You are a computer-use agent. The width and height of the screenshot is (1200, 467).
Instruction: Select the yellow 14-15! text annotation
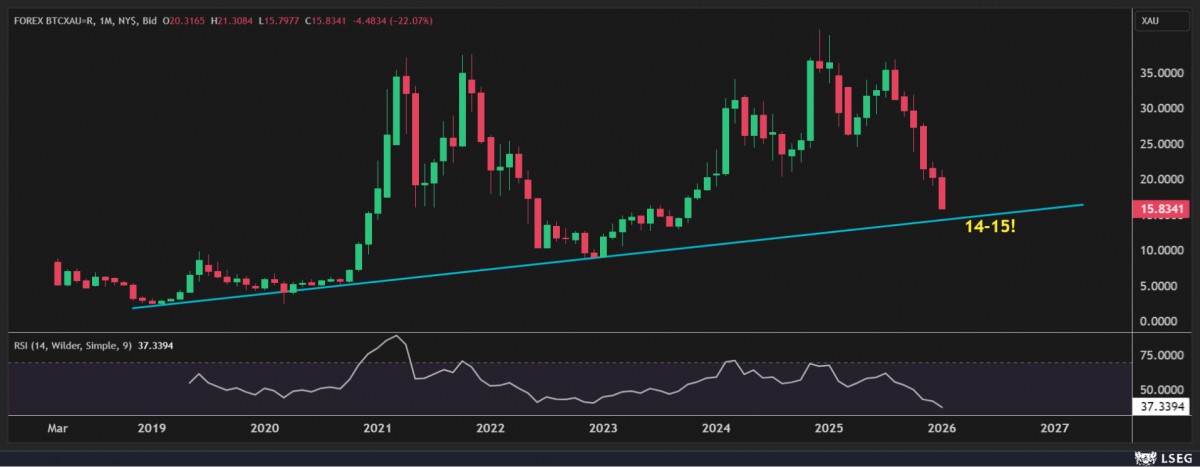pyautogui.click(x=992, y=227)
